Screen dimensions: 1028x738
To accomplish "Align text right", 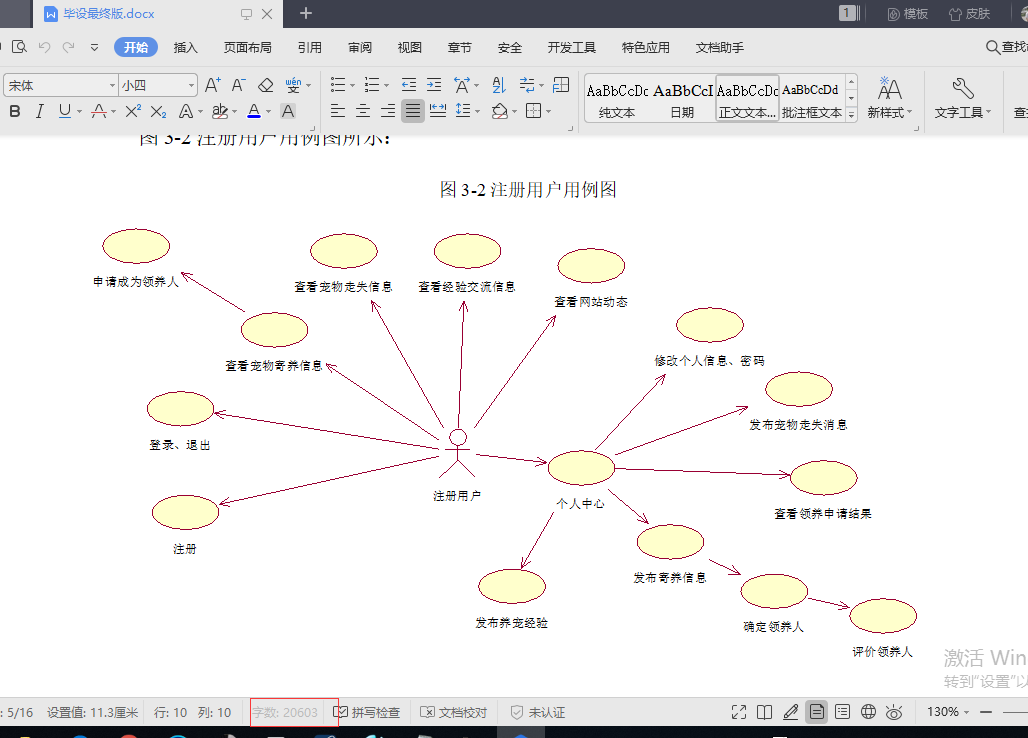I will tap(387, 111).
